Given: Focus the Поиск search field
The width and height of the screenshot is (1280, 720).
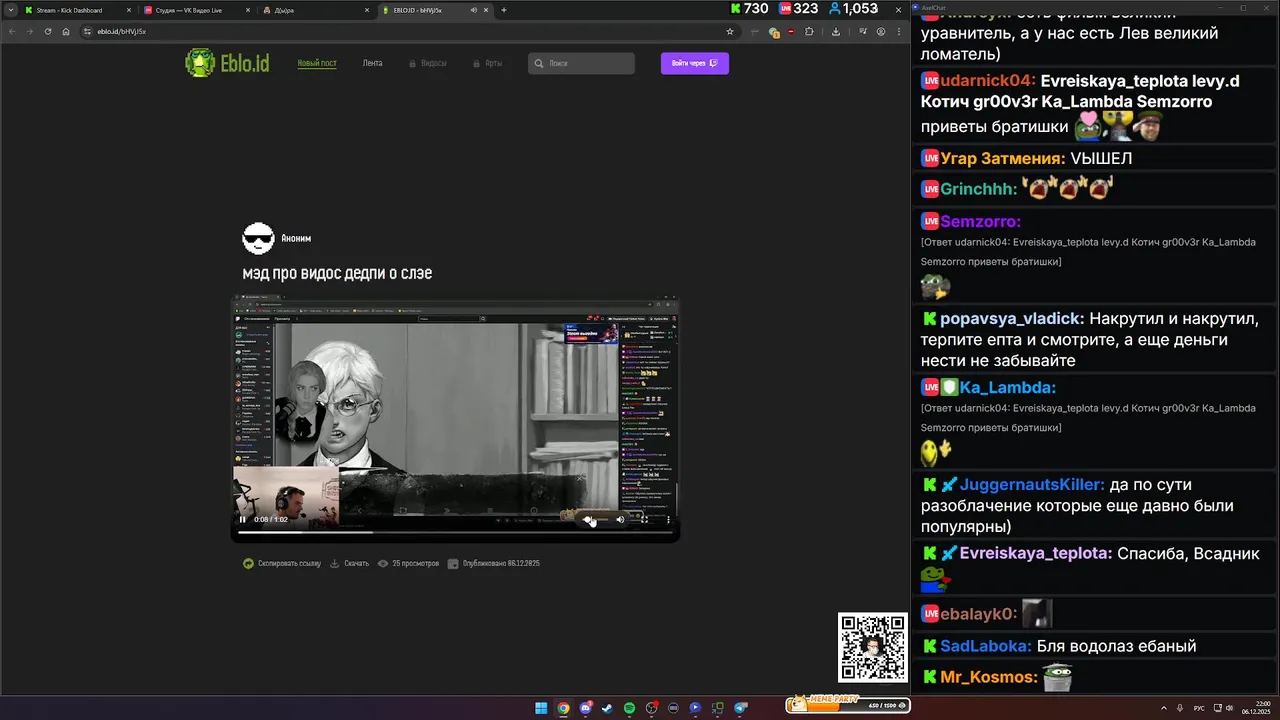Looking at the screenshot, I should click(581, 63).
